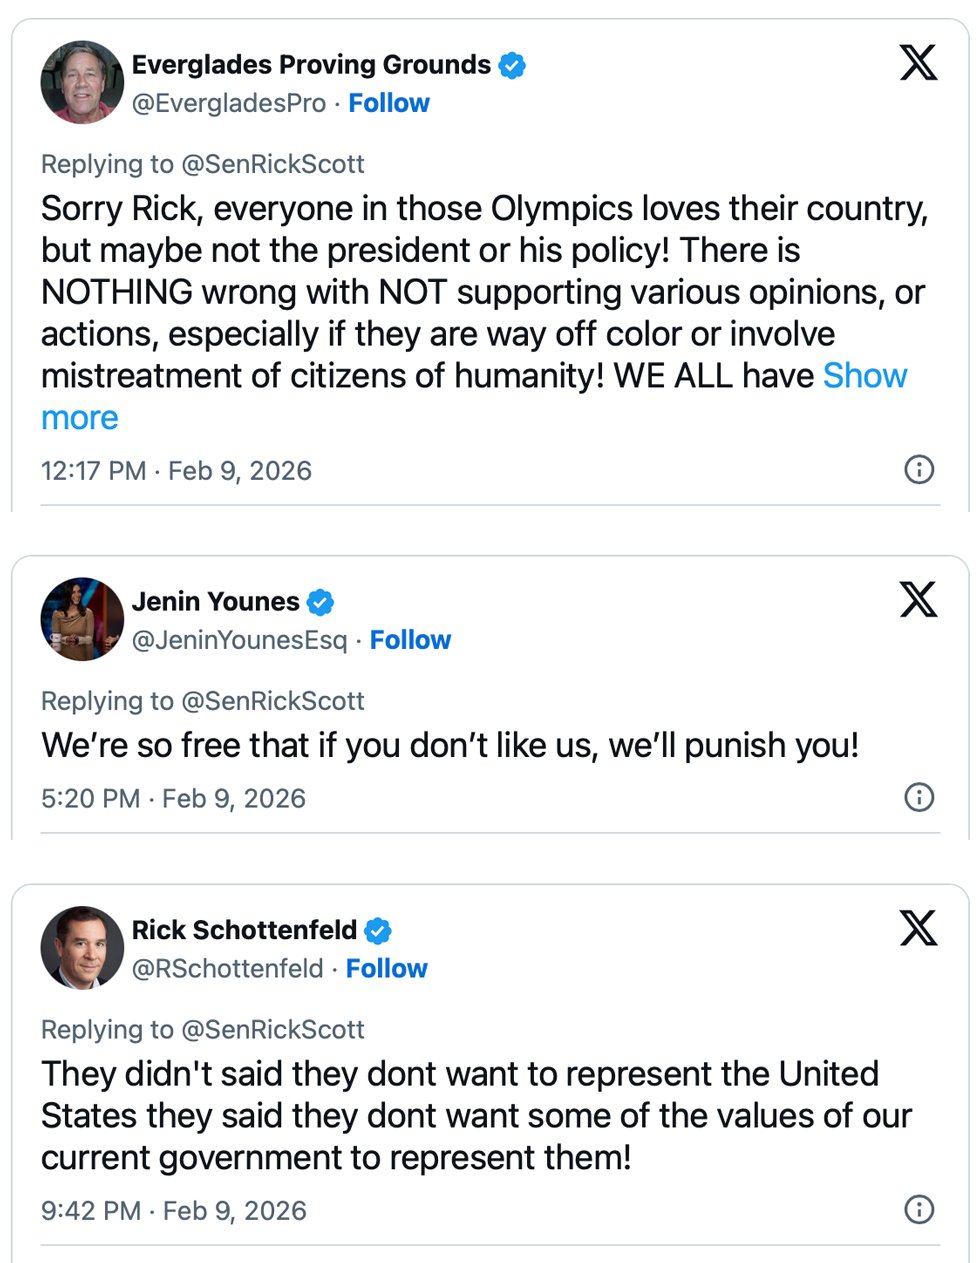
Task: Expand the tweet with Show more
Action: tap(864, 376)
